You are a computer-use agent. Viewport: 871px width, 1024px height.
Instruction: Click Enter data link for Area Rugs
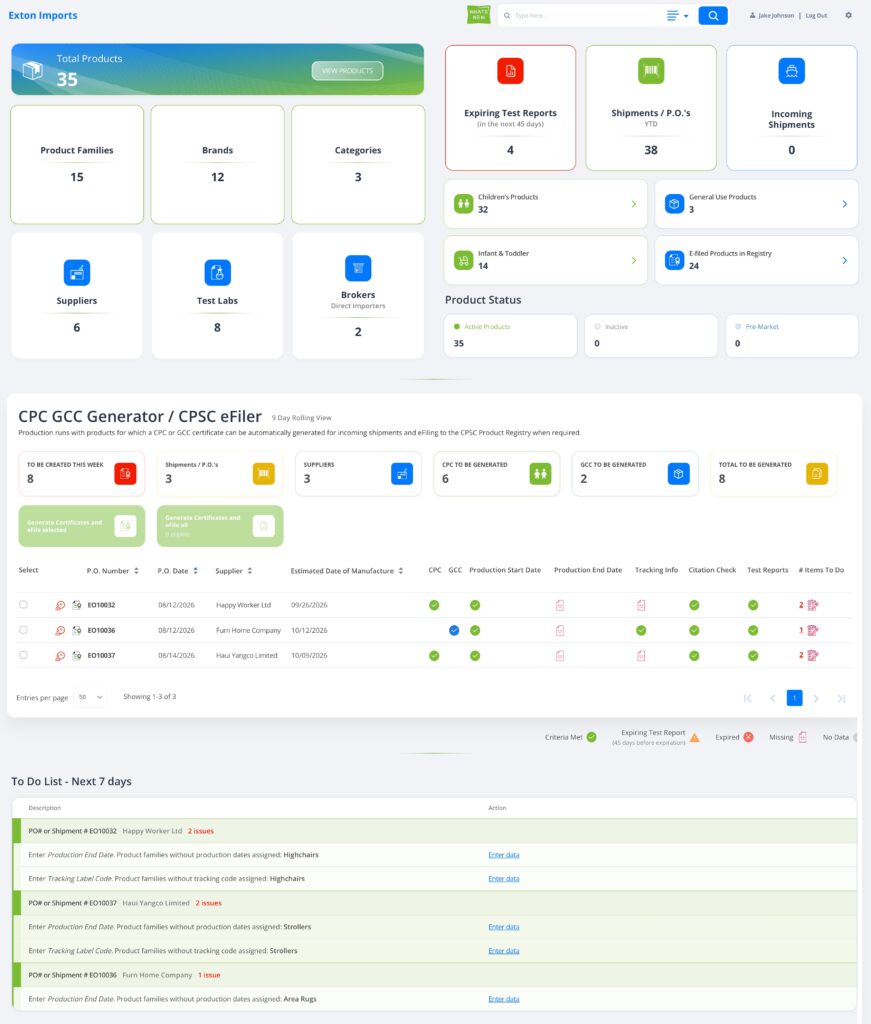503,999
